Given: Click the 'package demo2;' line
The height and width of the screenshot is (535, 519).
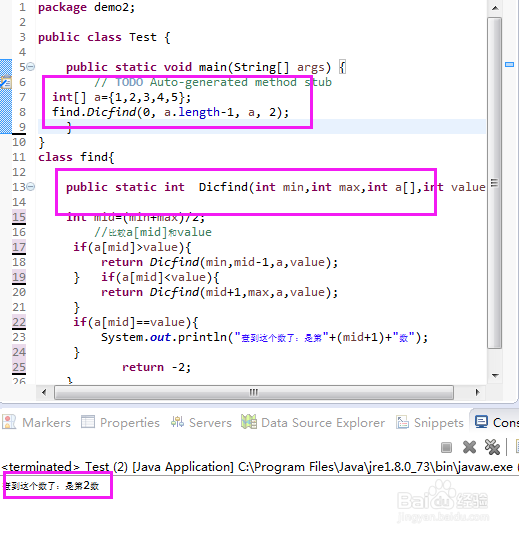Looking at the screenshot, I should coord(87,8).
